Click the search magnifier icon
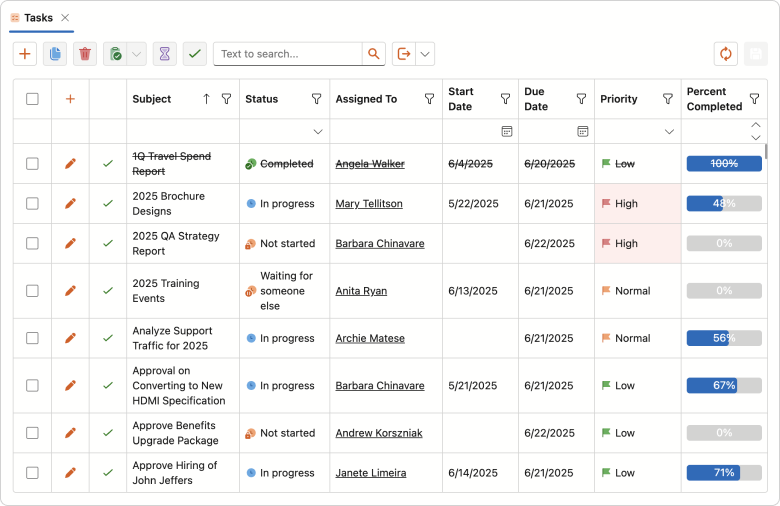 (x=373, y=54)
